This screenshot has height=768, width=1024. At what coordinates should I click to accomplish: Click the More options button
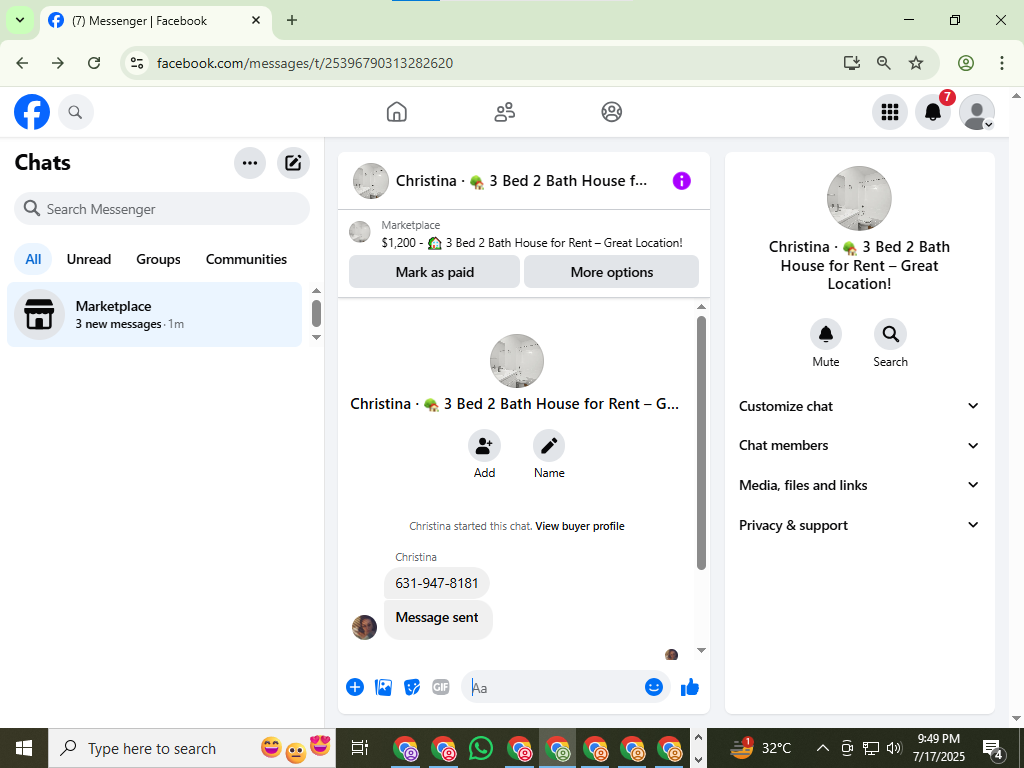pos(611,272)
